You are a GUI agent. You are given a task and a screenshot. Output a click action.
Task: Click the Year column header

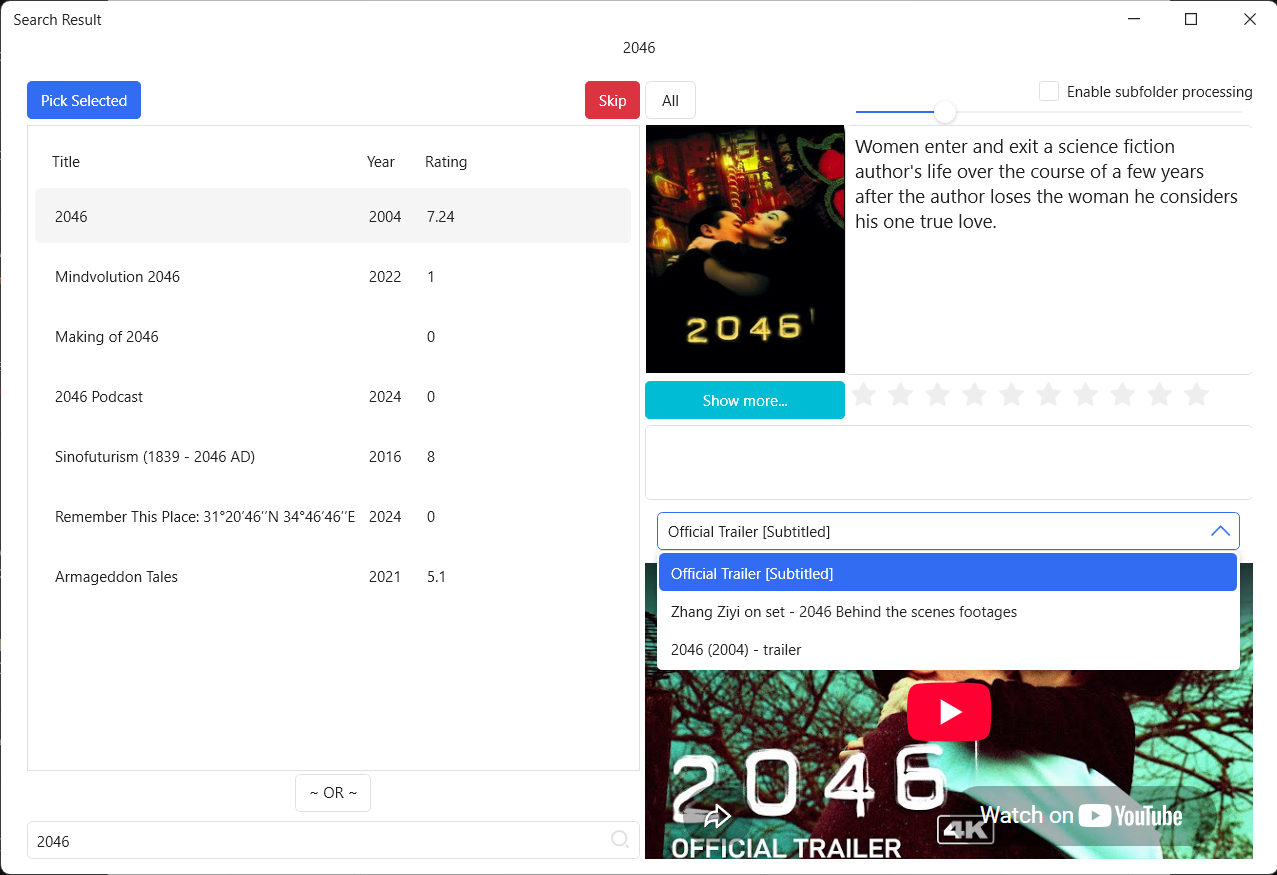tap(381, 162)
